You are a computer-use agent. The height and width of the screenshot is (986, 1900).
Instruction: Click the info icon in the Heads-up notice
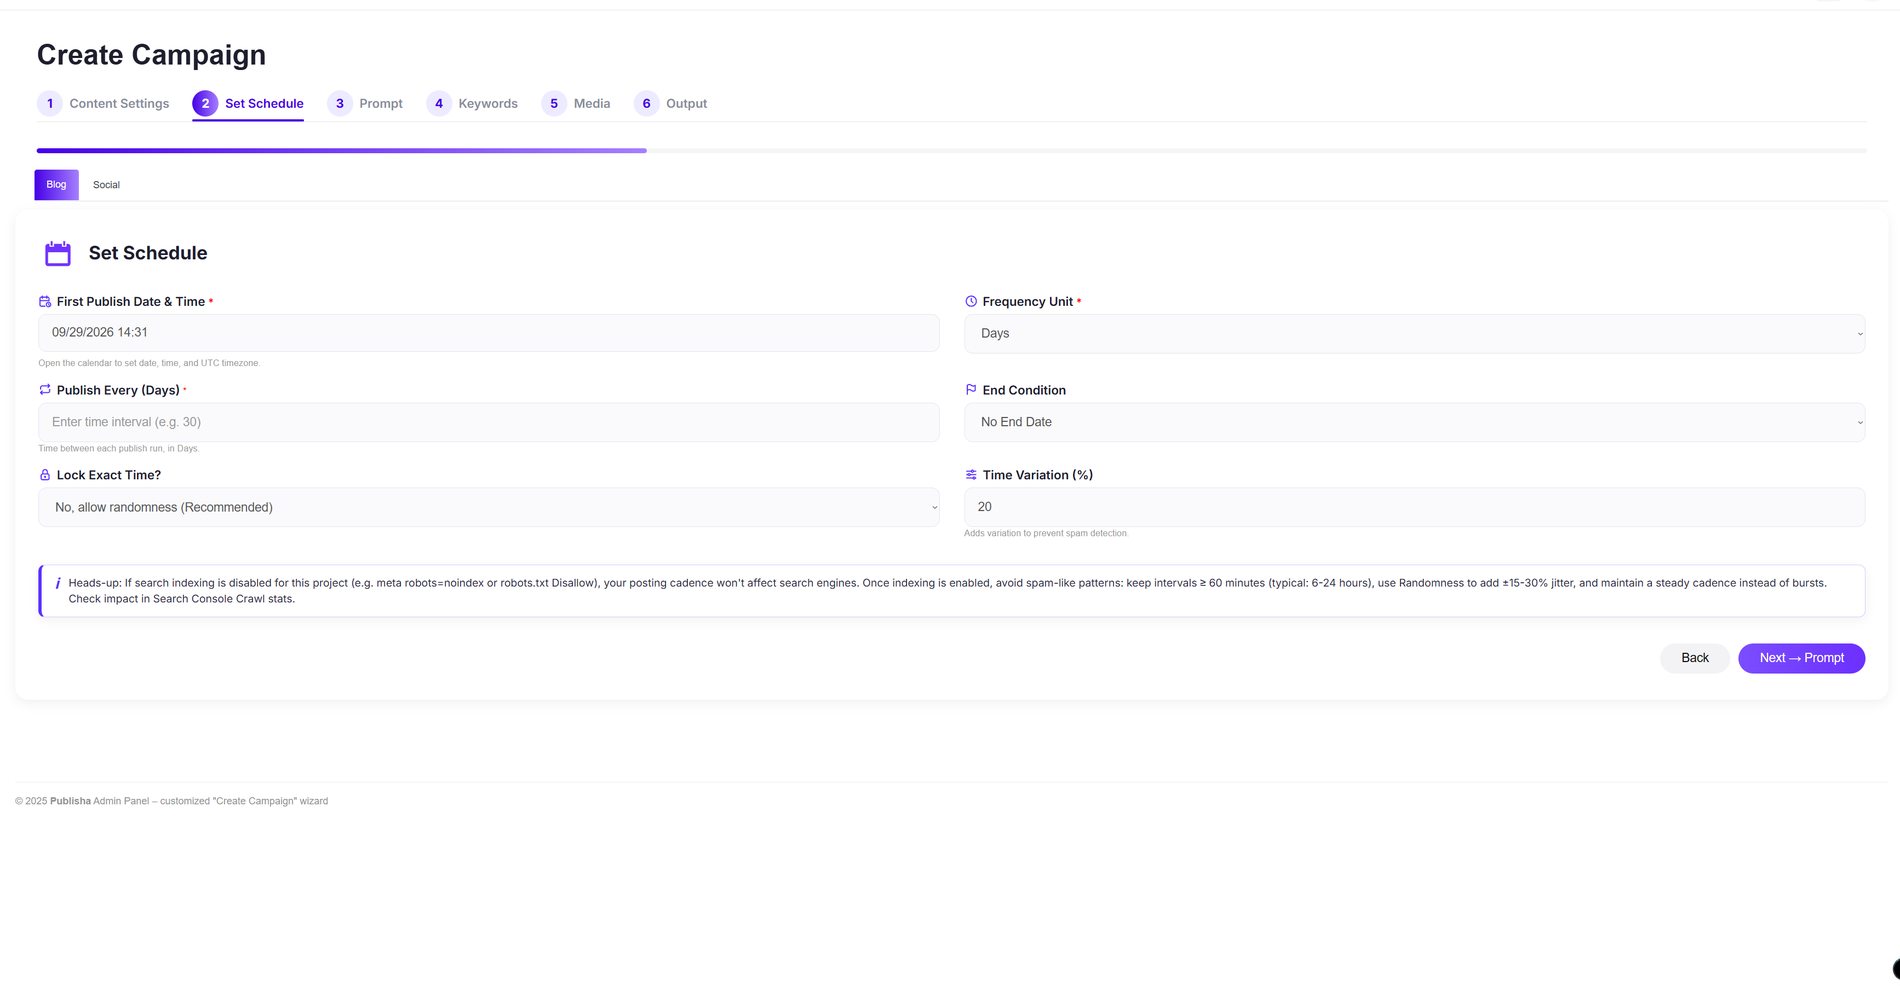click(58, 583)
